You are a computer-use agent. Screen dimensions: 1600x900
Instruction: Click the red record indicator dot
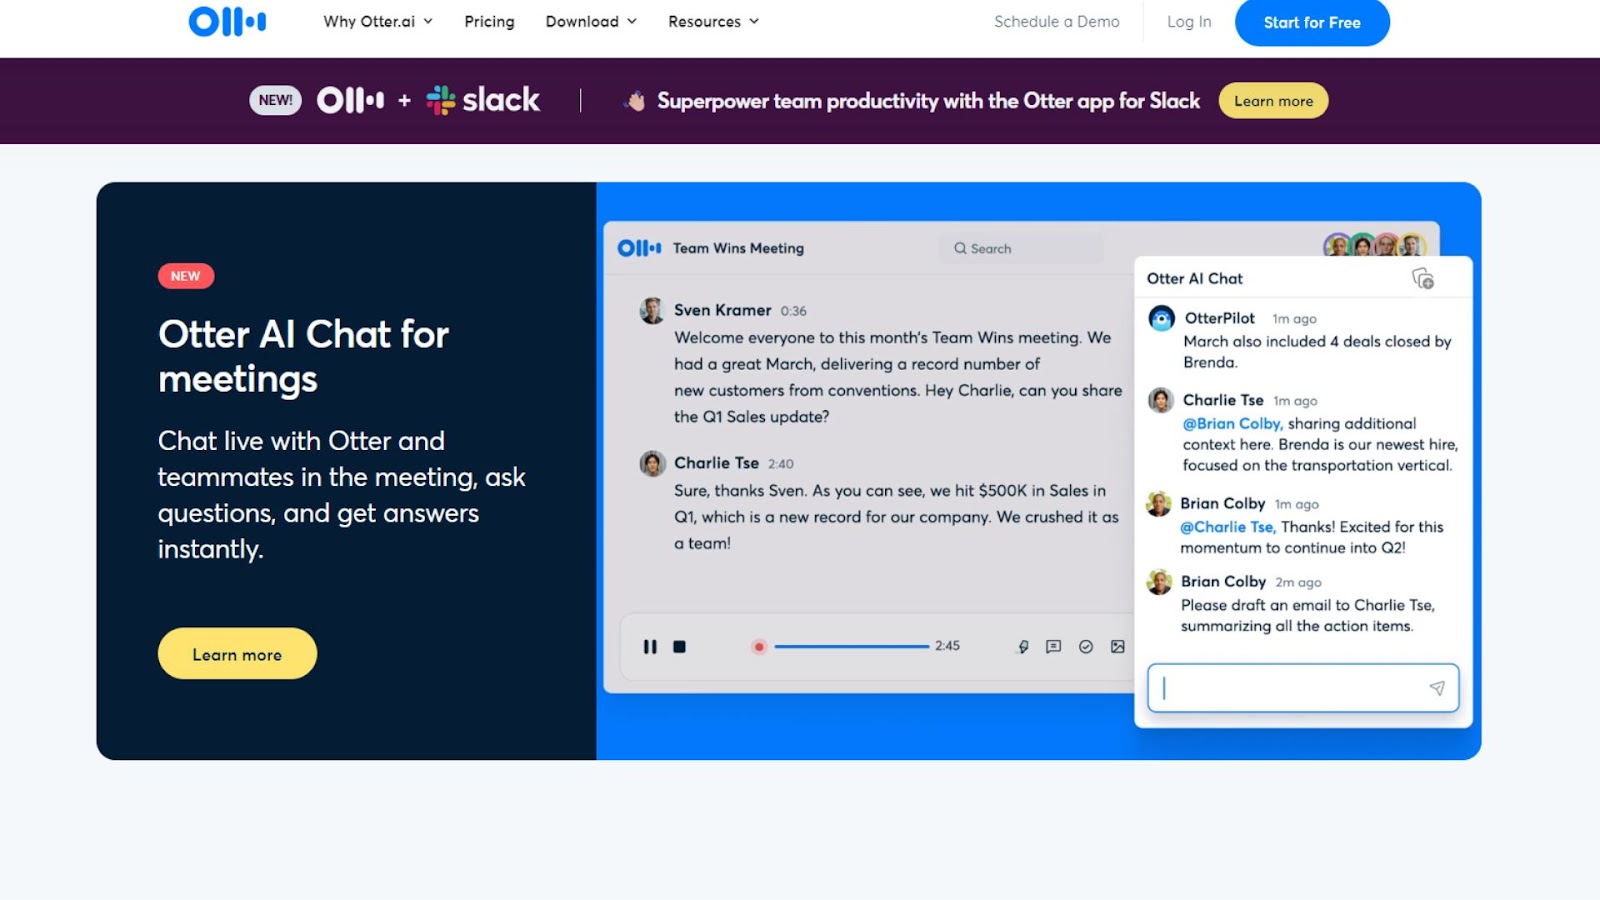[x=759, y=647]
